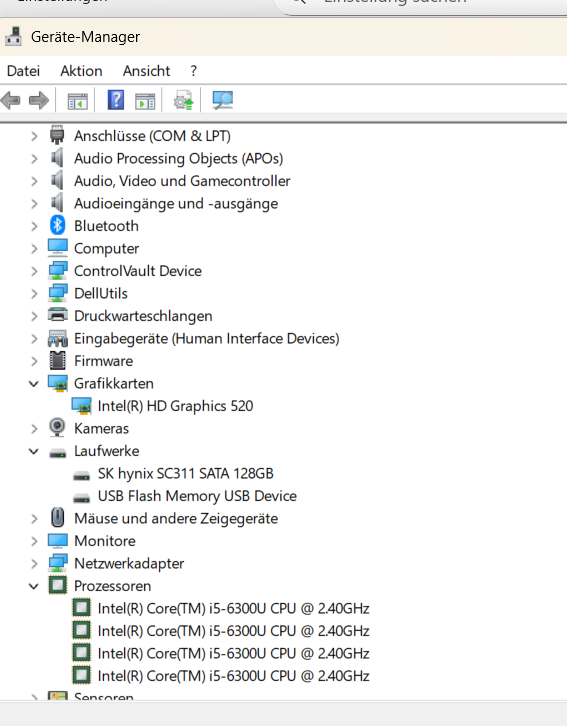Expand the ControlVault Device node
This screenshot has height=726, width=567.
(x=34, y=271)
